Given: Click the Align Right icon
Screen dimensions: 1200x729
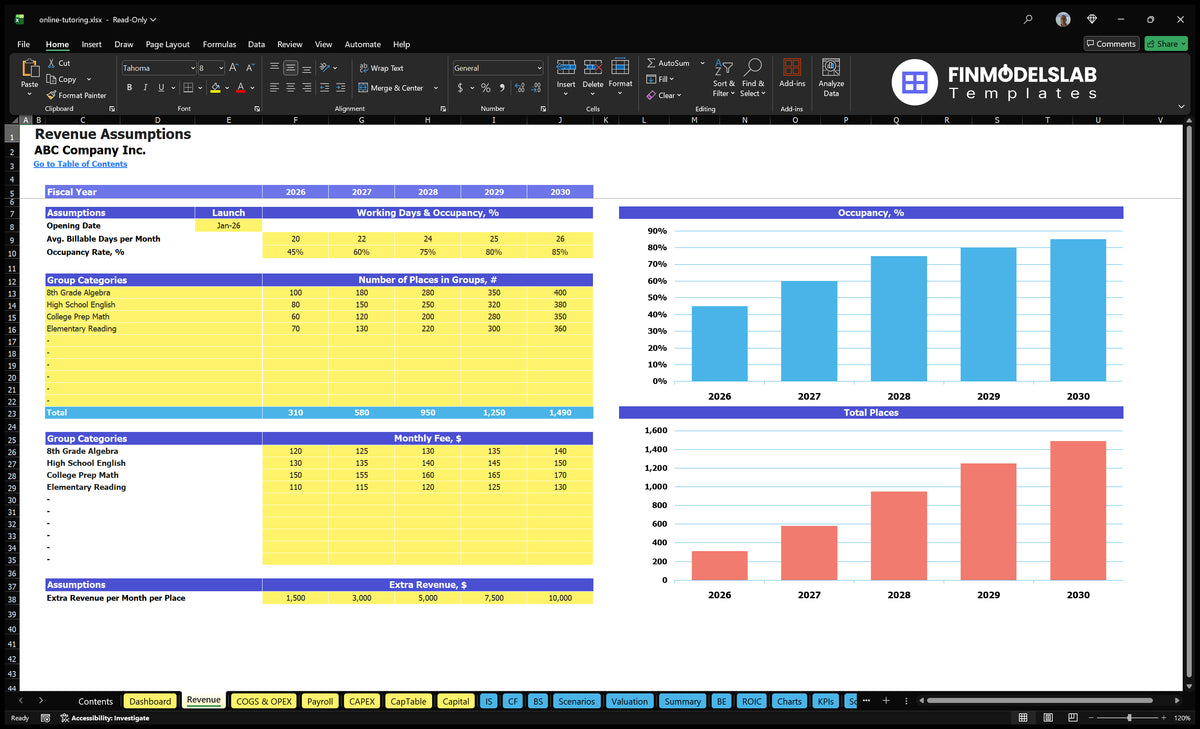Looking at the screenshot, I should tap(307, 88).
